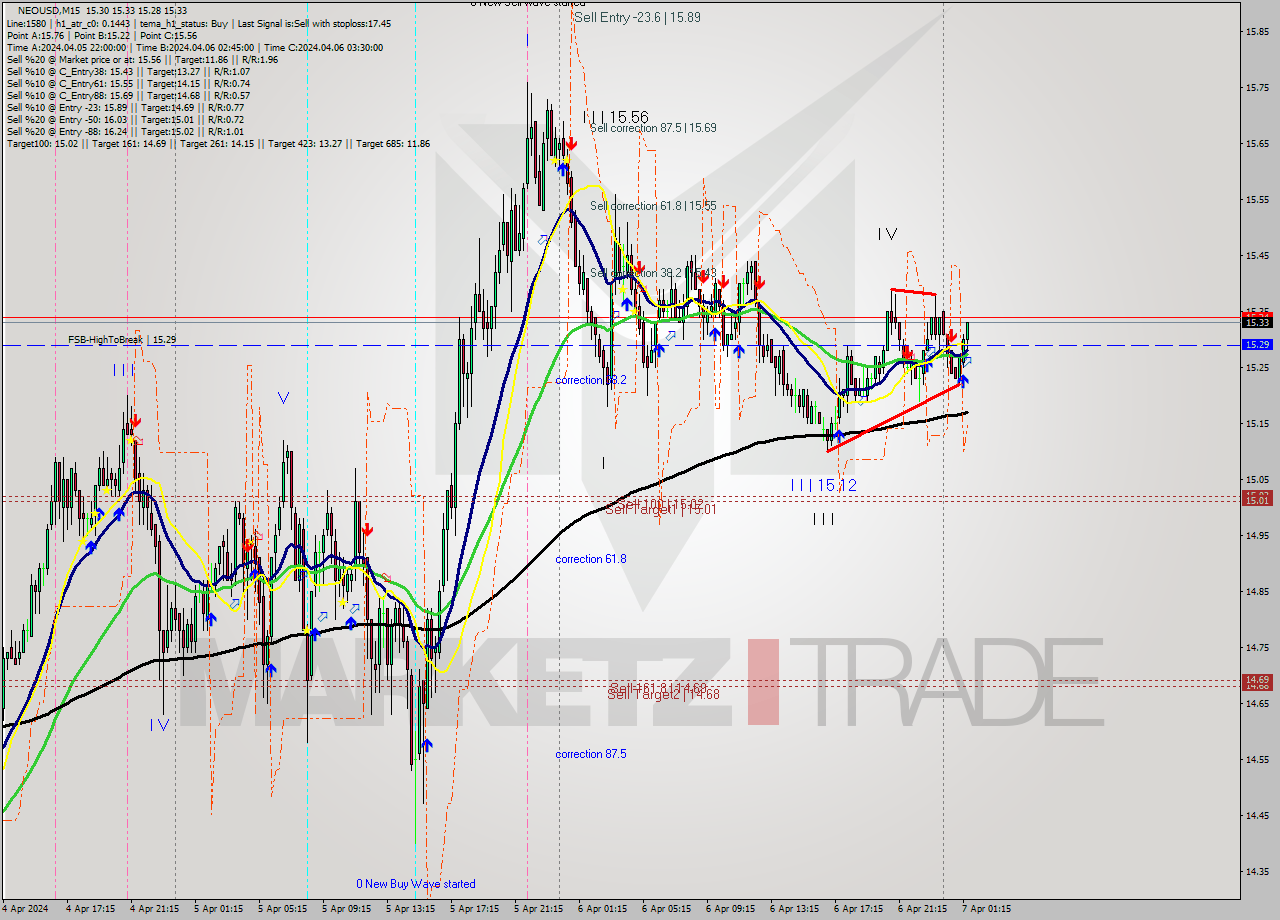The width and height of the screenshot is (1280, 920).
Task: Click the 15.33 current price tag on axis
Action: pyautogui.click(x=1257, y=322)
